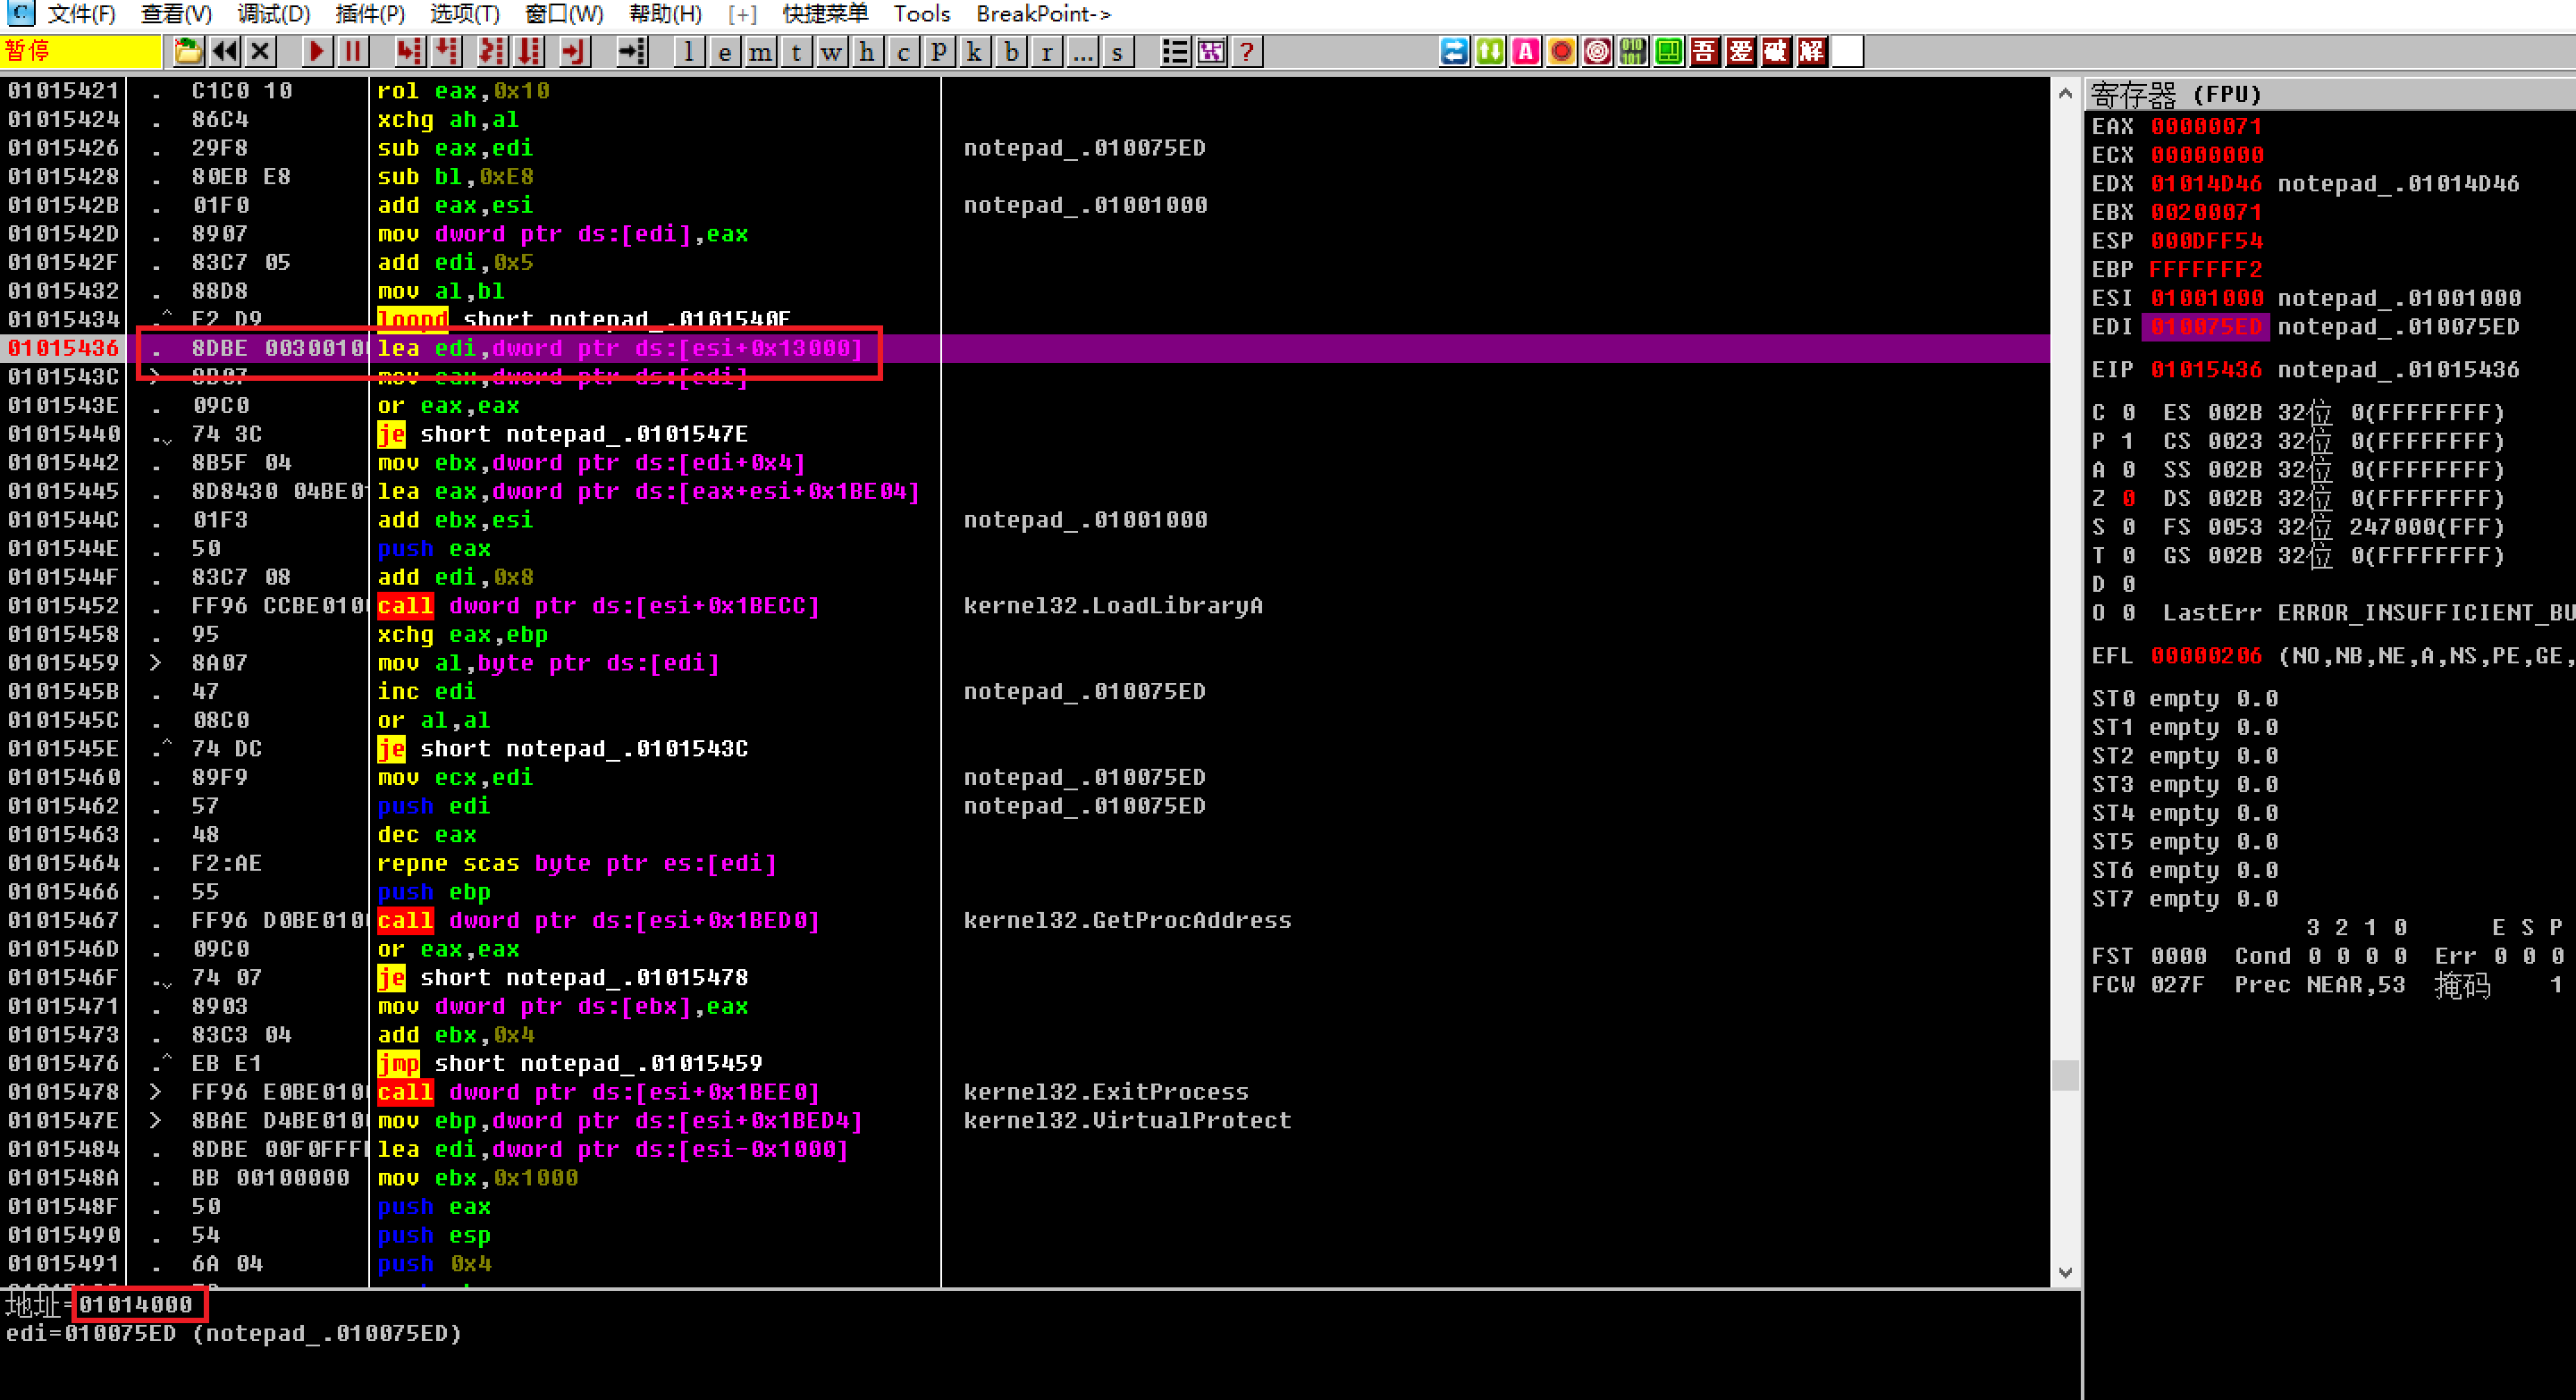Open memory map with 'm' button
This screenshot has width=2576, height=1400.
[760, 51]
